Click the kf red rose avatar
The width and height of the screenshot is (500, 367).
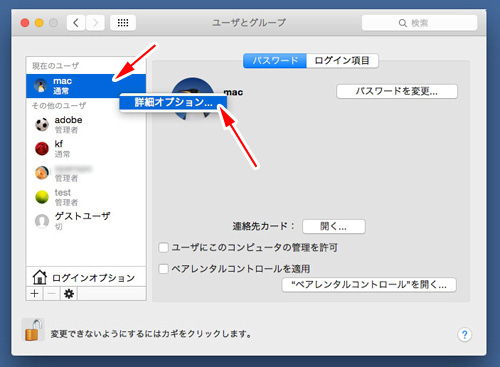[x=42, y=149]
